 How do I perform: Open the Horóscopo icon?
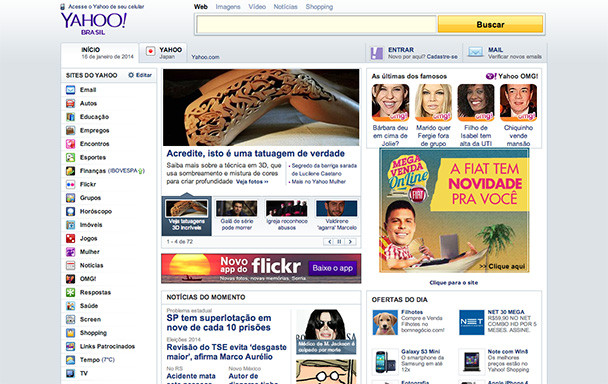click(x=70, y=211)
